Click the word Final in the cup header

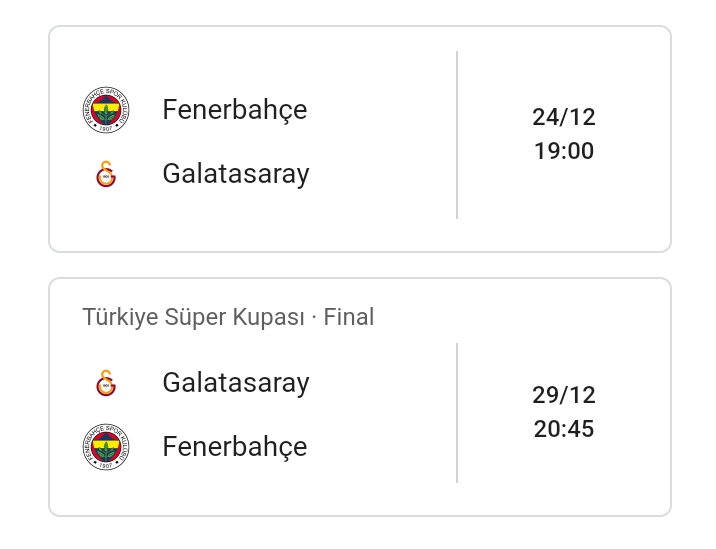(x=349, y=317)
